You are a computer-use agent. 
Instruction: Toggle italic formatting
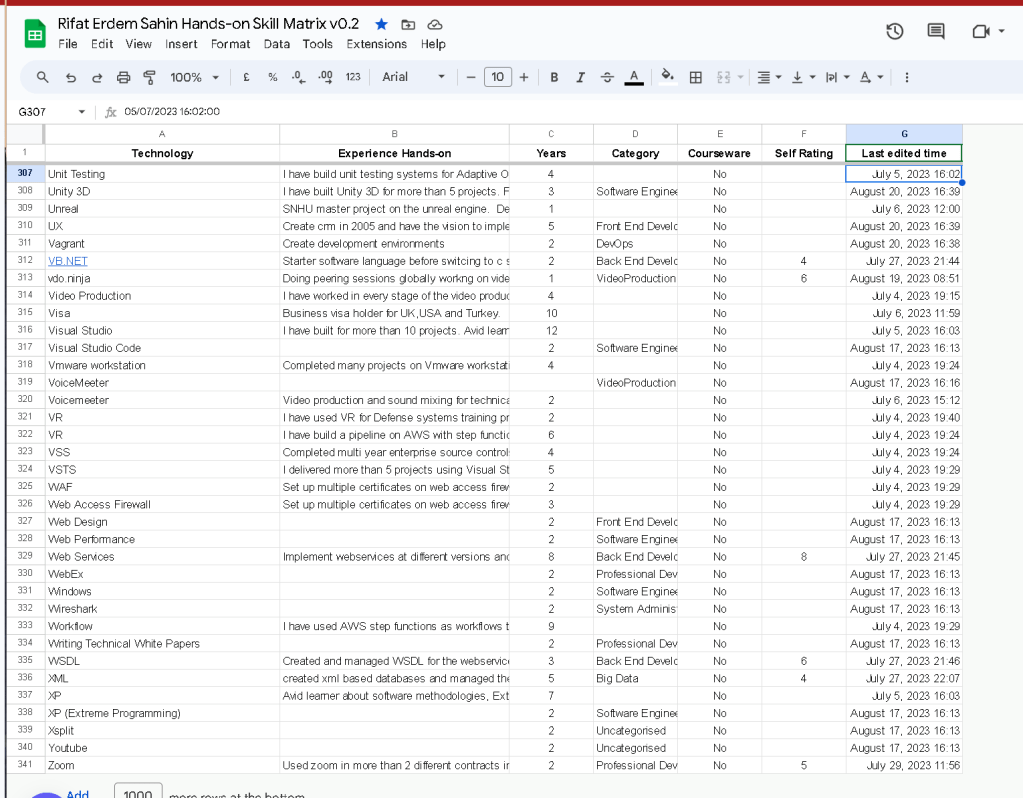click(x=580, y=77)
